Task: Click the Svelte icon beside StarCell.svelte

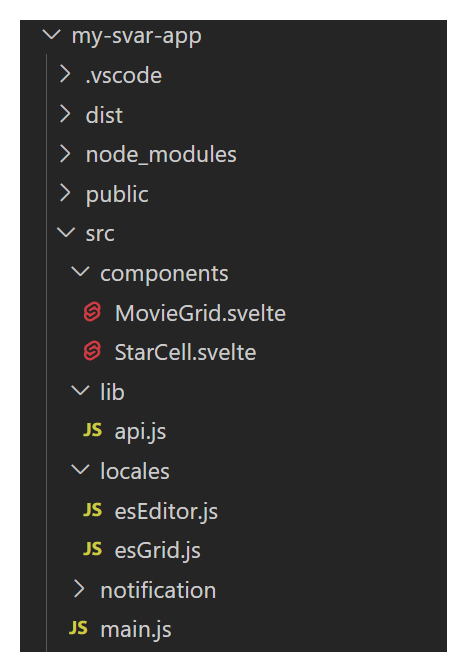Action: [x=92, y=351]
